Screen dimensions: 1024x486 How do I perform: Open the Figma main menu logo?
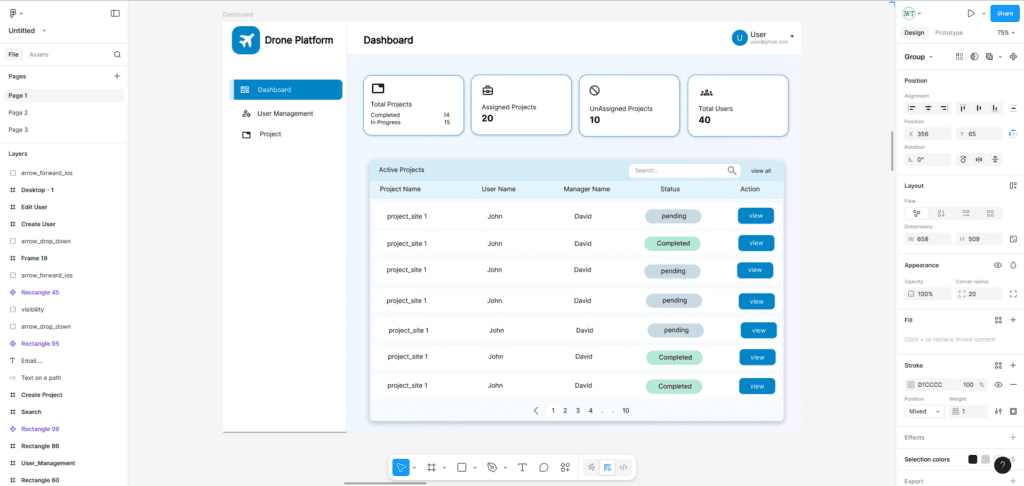coord(12,13)
